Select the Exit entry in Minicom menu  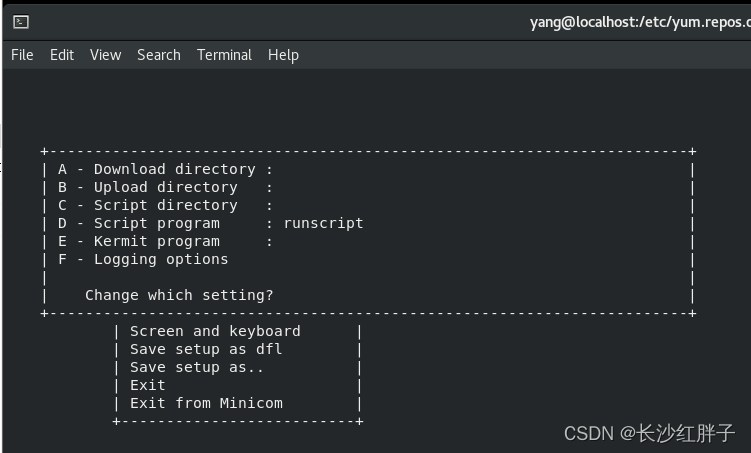pos(148,385)
